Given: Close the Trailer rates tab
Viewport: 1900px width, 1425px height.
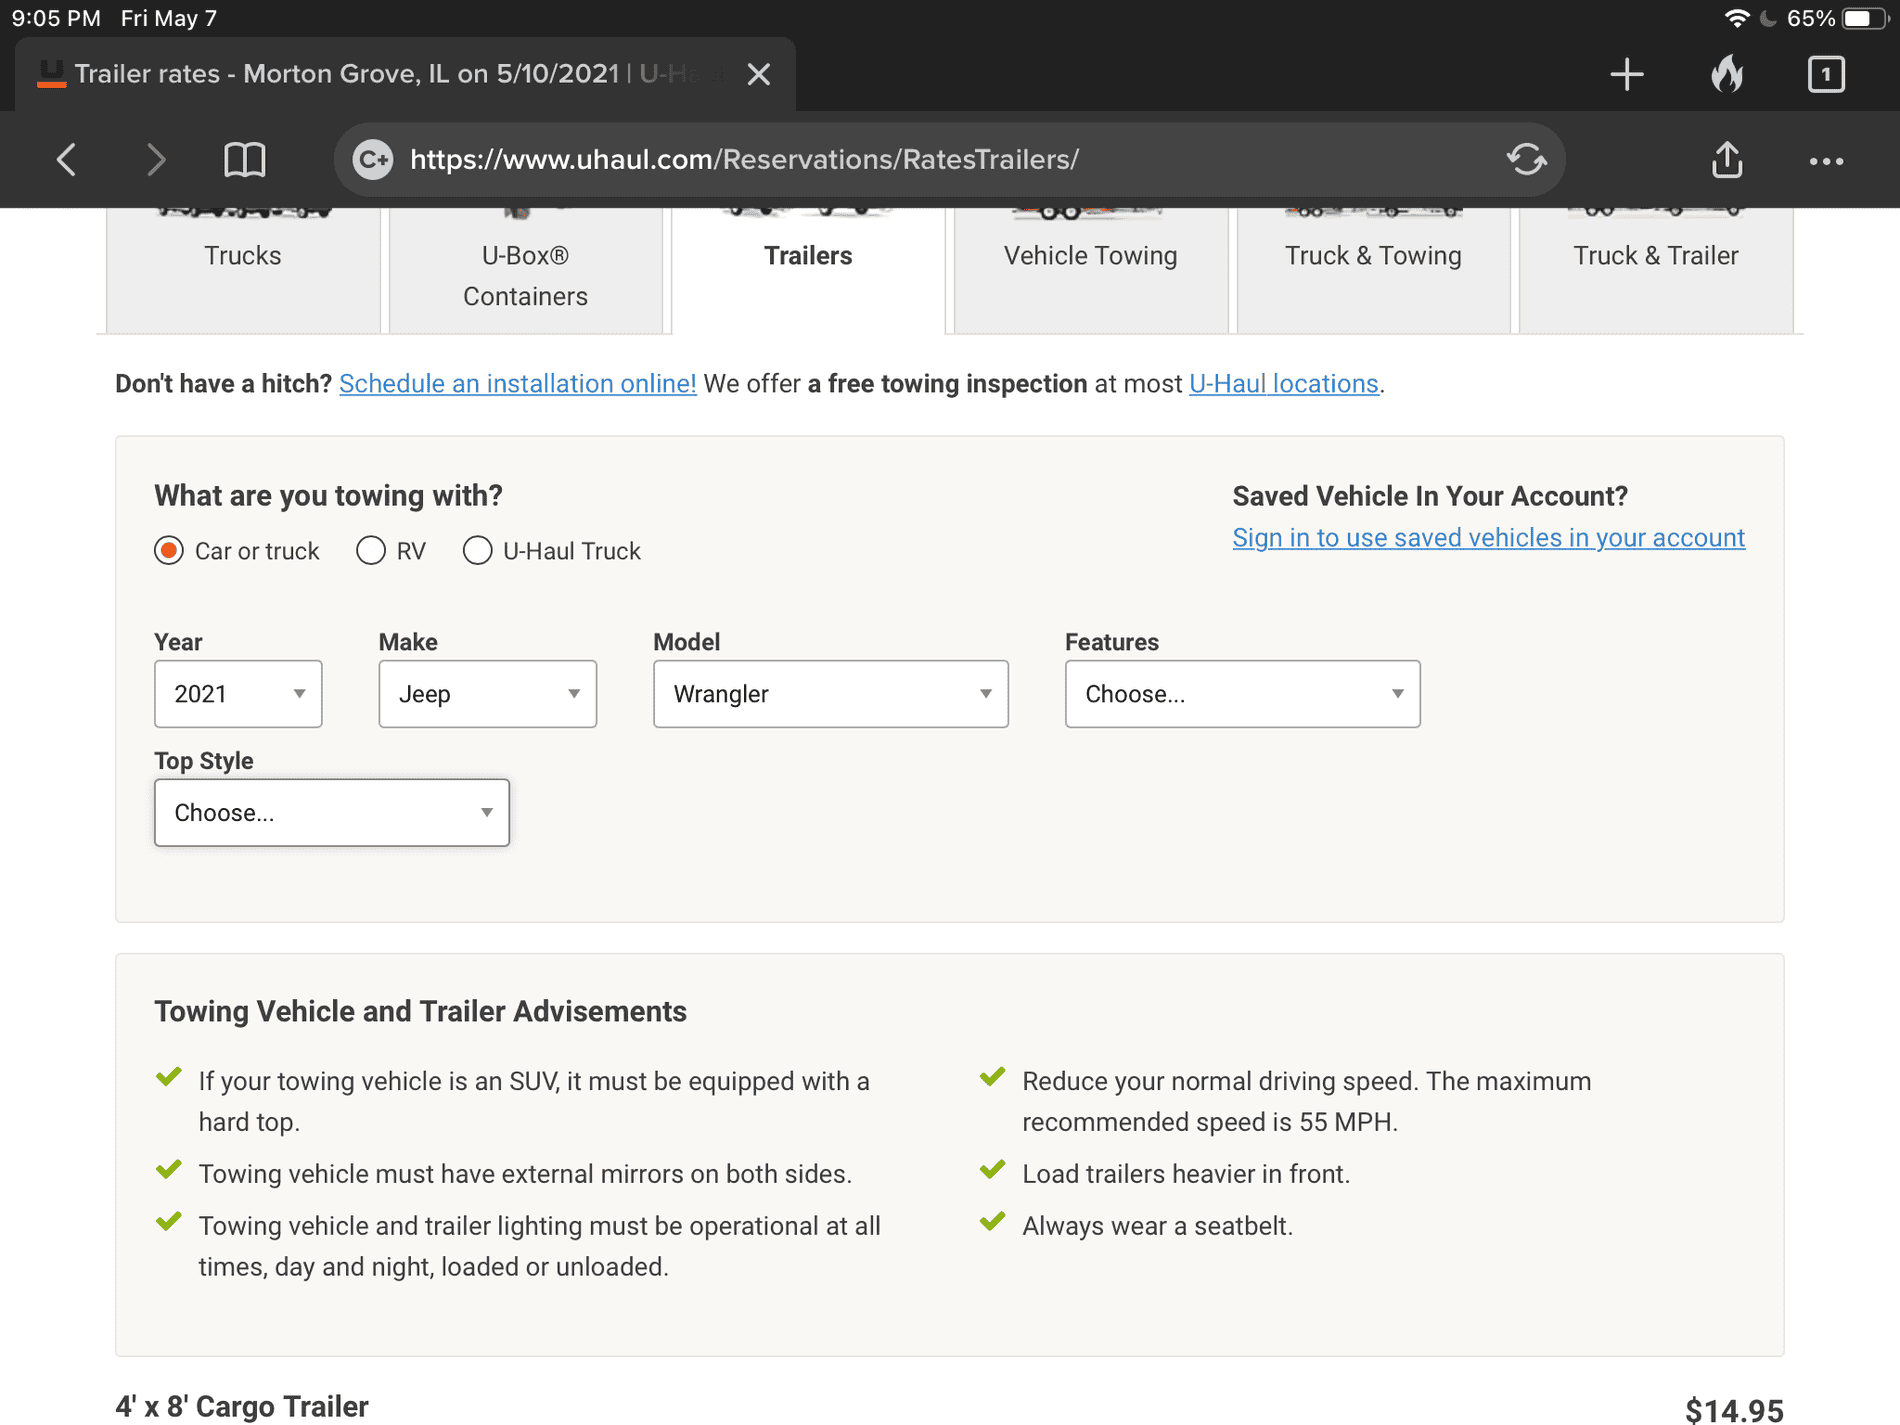Looking at the screenshot, I should click(x=759, y=74).
